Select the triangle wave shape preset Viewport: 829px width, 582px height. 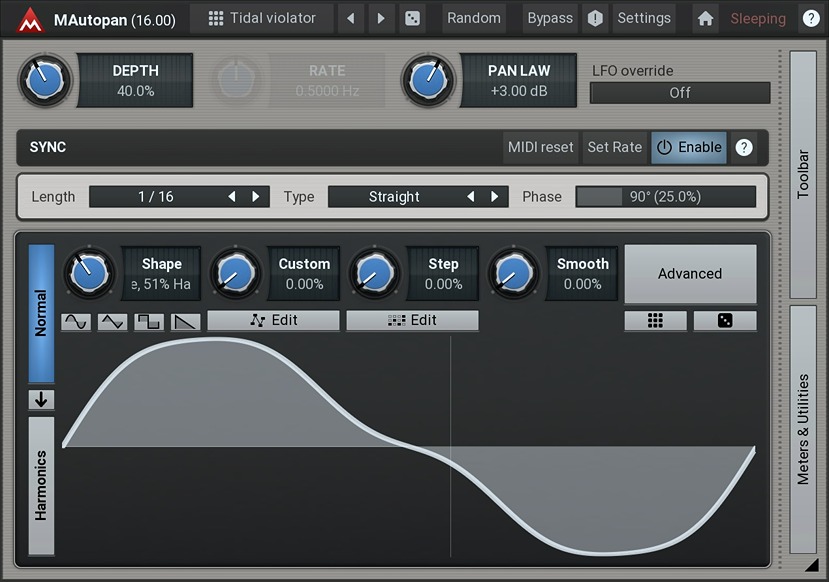point(112,322)
